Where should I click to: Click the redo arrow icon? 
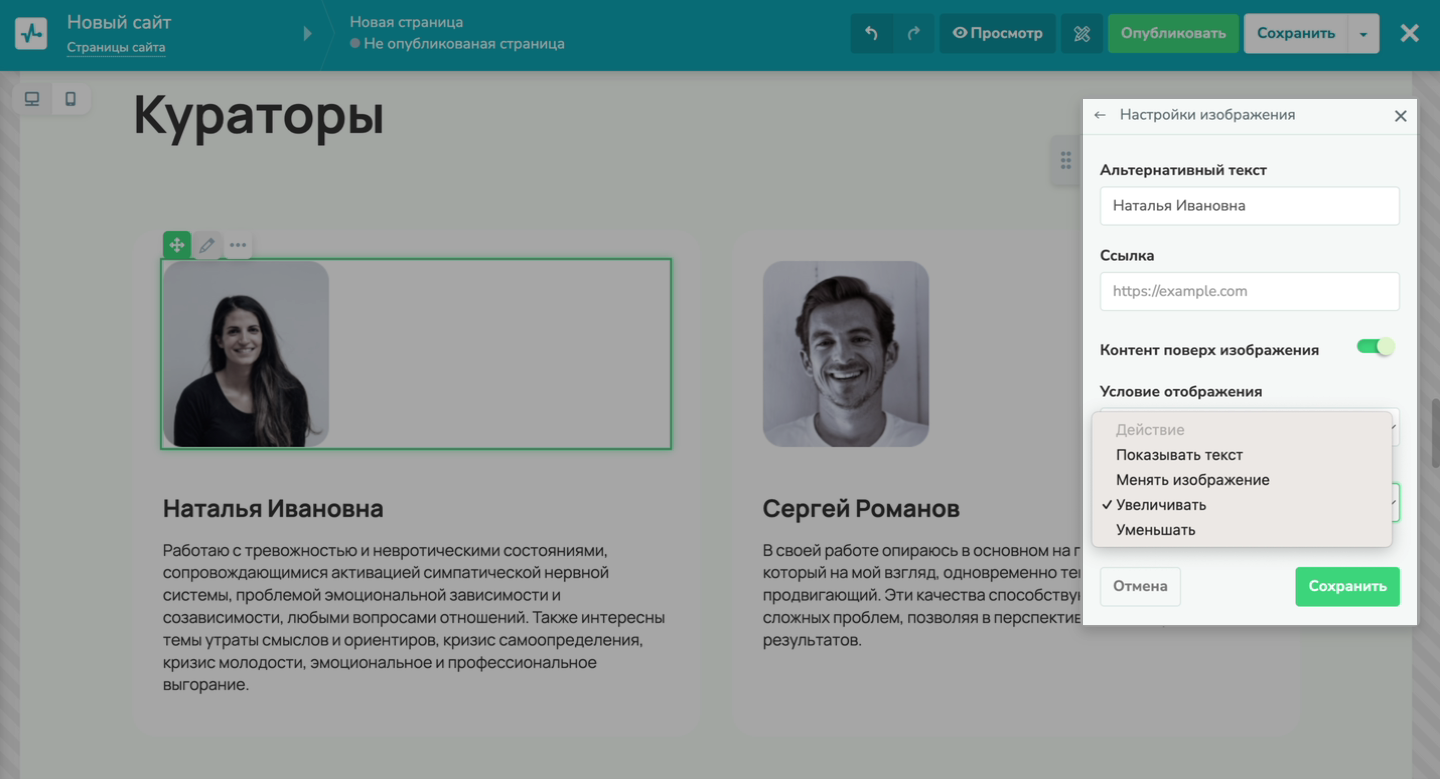pyautogui.click(x=913, y=33)
